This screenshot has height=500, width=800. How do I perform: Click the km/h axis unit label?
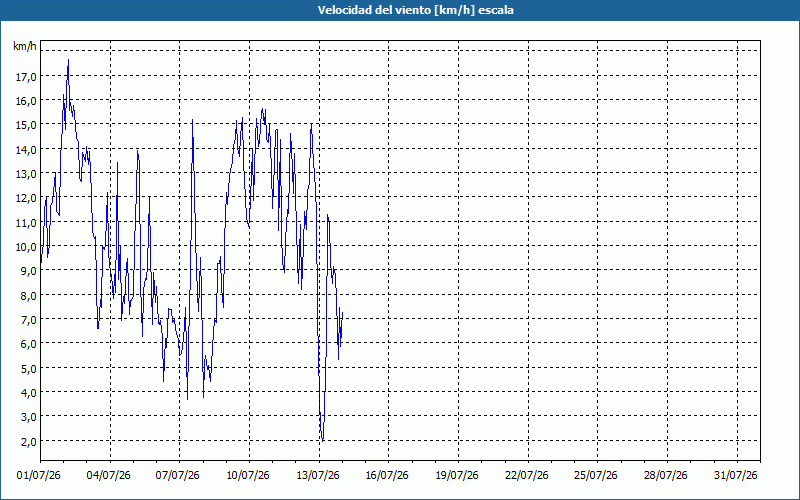pos(25,47)
